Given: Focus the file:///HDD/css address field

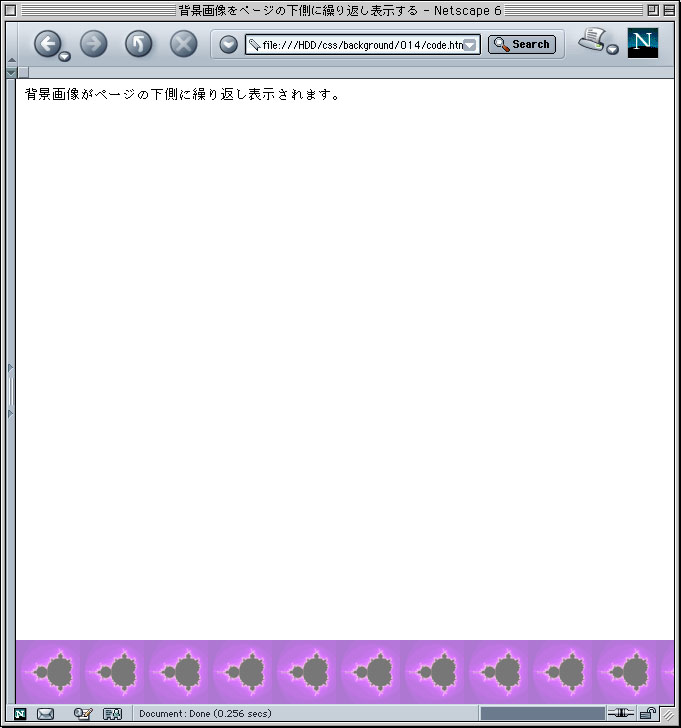Looking at the screenshot, I should [x=363, y=45].
